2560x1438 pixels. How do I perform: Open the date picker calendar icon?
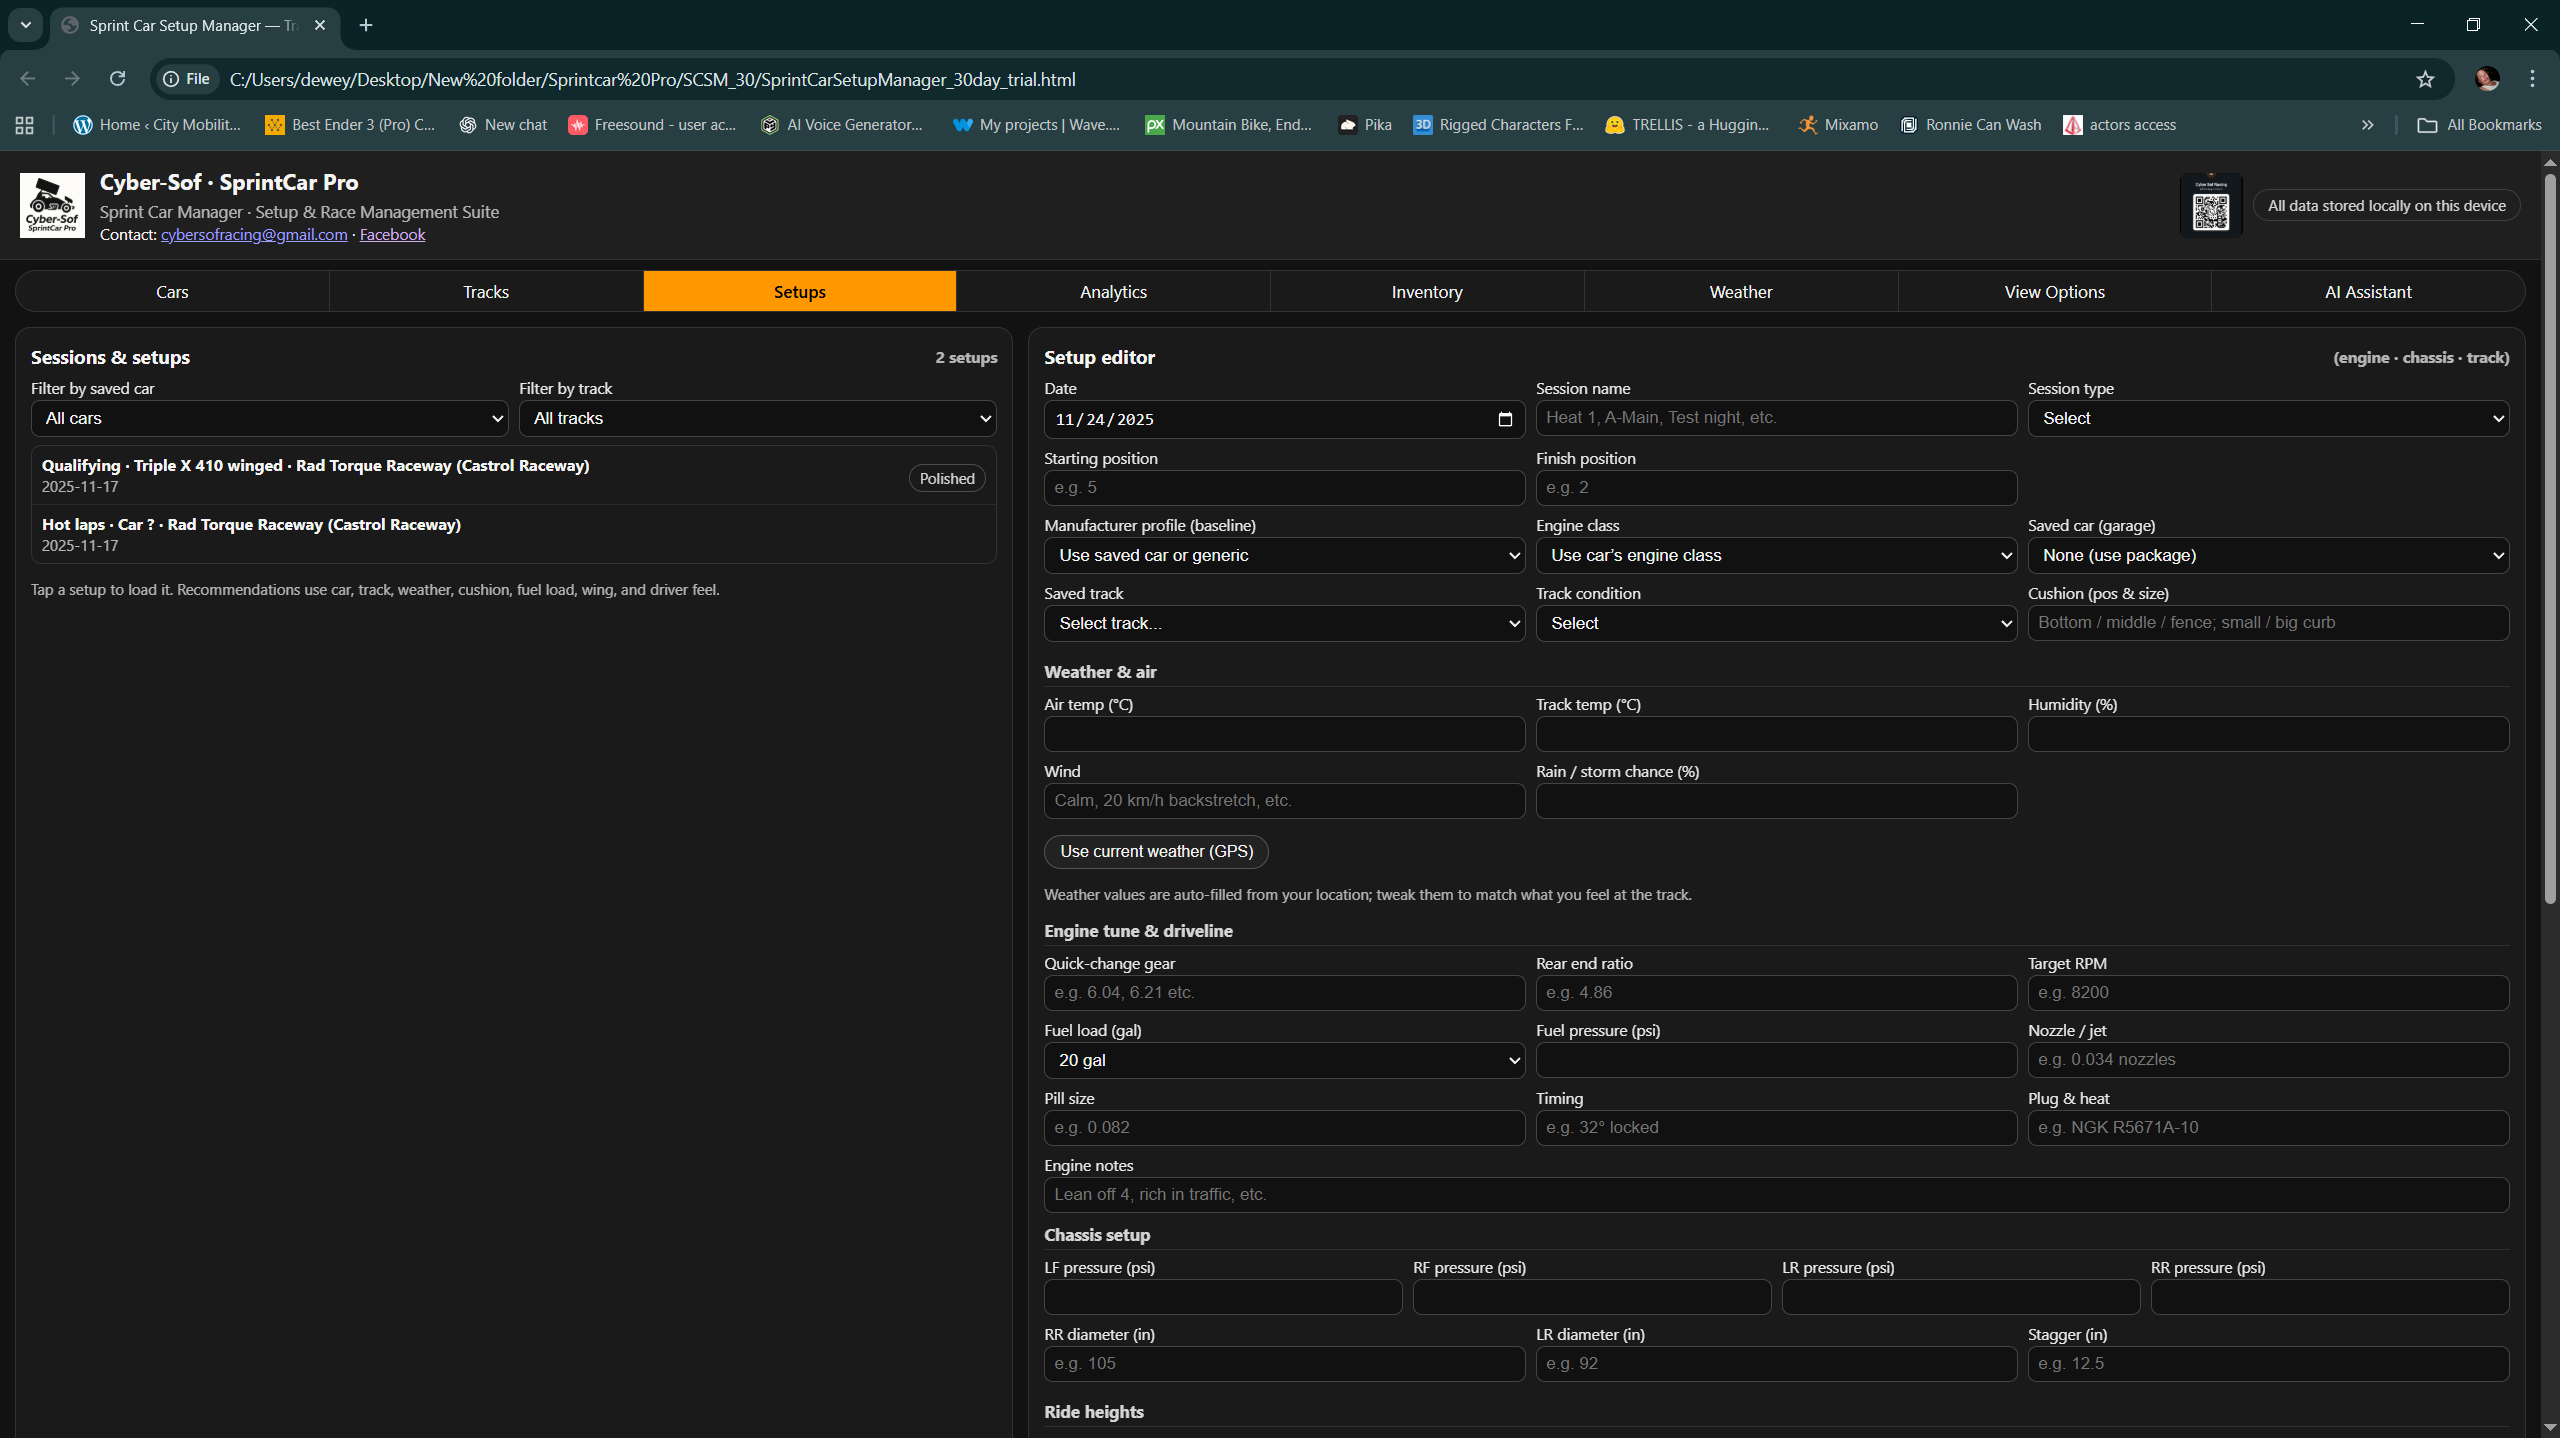[1505, 419]
